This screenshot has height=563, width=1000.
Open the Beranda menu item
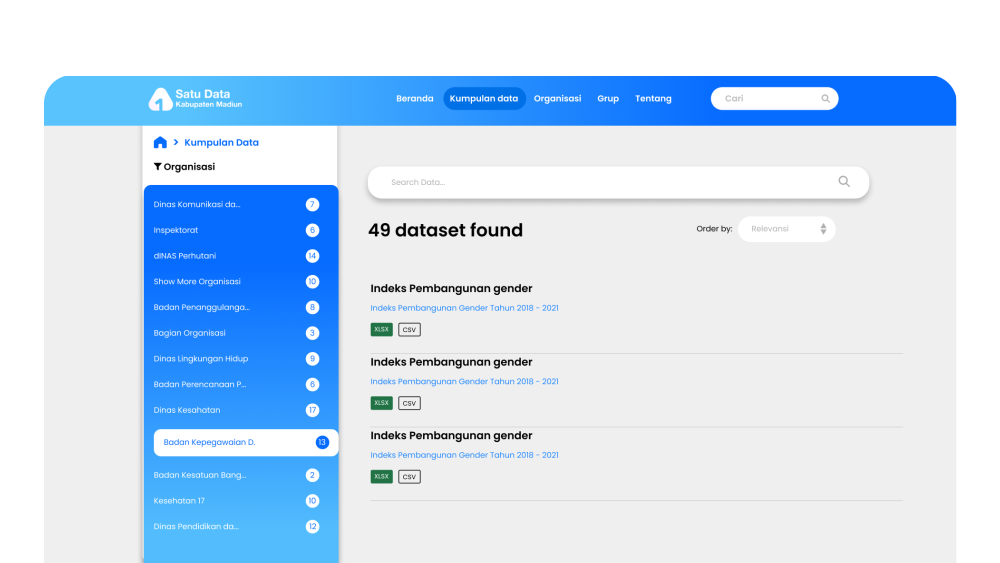pyautogui.click(x=414, y=99)
